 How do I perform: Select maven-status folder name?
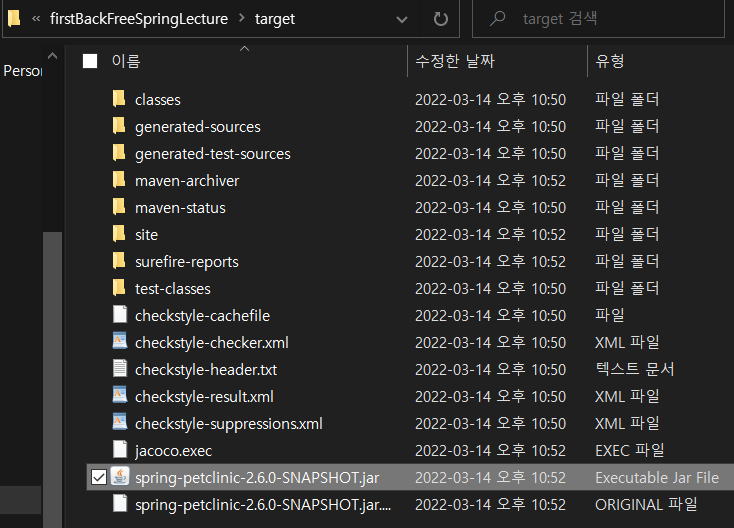coord(180,208)
